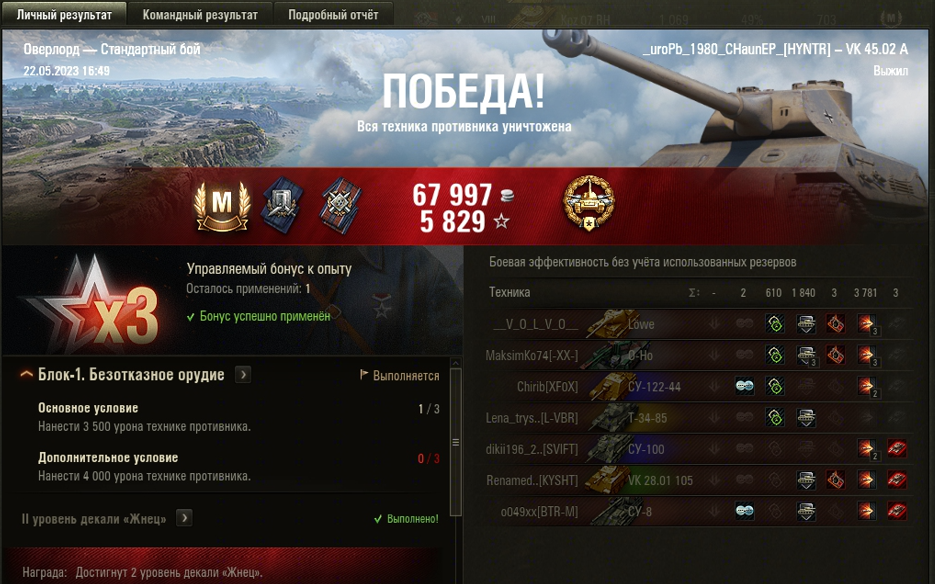
Task: Click player name __V_O_L_V_O__ in the list
Action: (x=535, y=324)
